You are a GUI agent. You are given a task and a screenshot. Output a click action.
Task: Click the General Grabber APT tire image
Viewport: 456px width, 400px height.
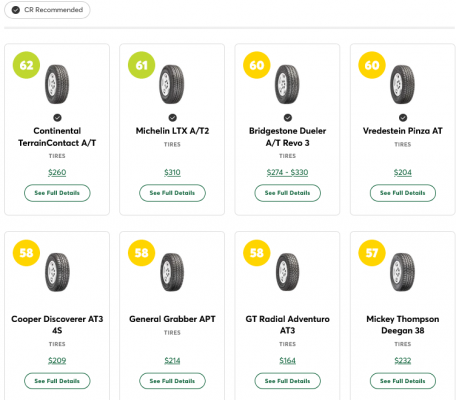pyautogui.click(x=172, y=272)
